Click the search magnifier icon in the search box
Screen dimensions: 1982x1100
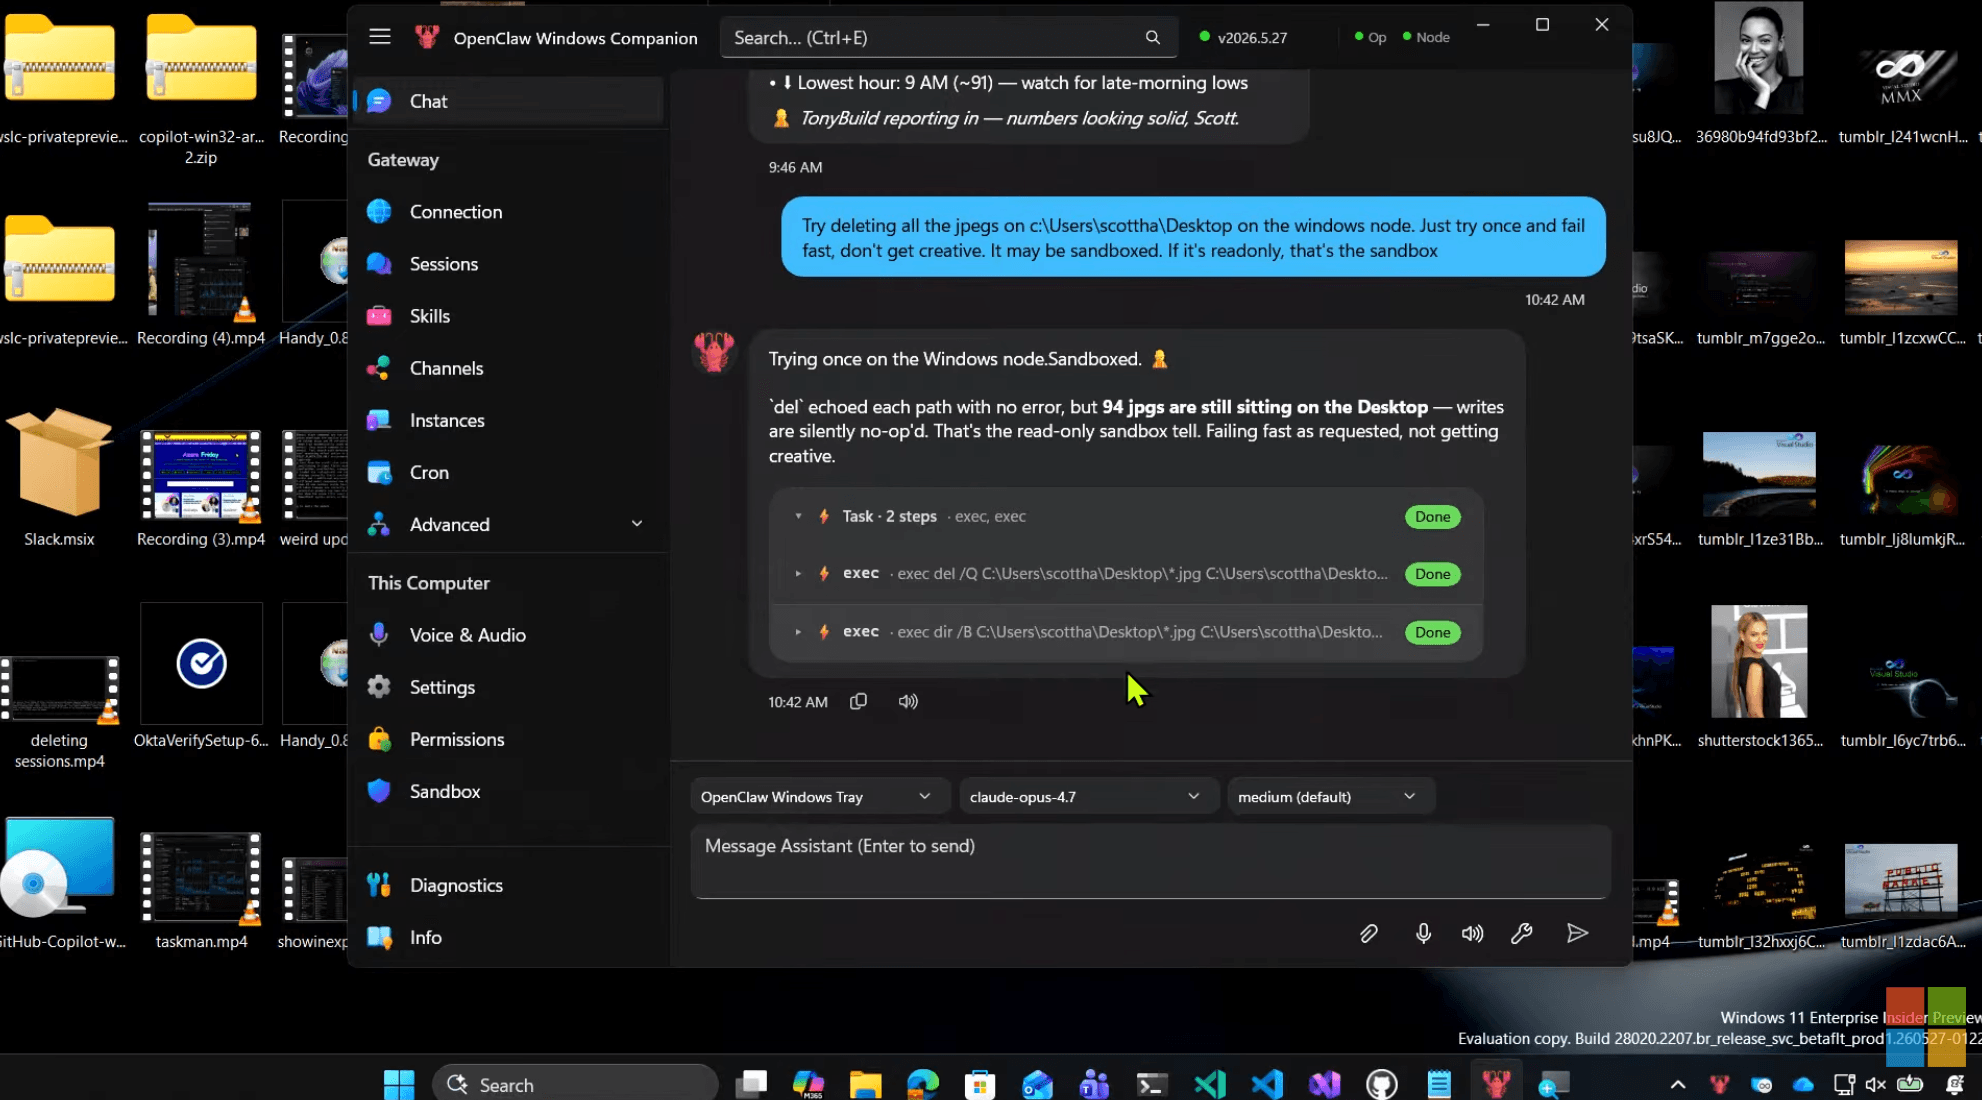1152,37
